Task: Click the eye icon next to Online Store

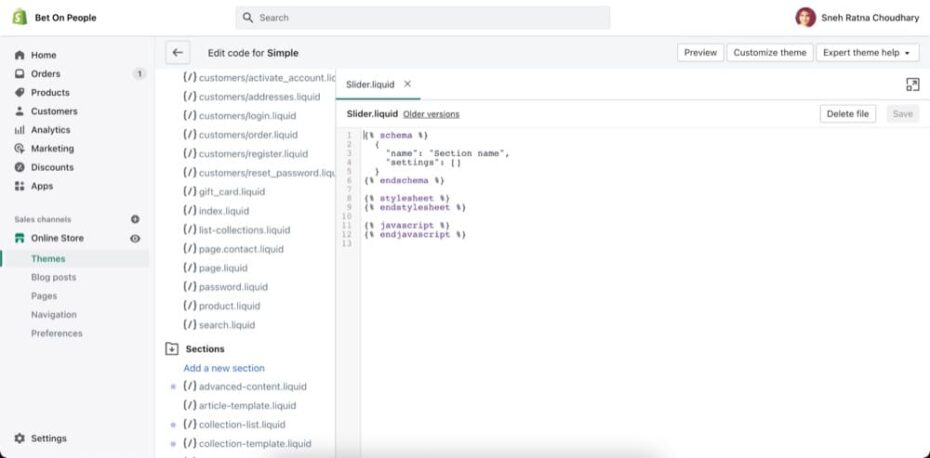Action: pyautogui.click(x=135, y=238)
